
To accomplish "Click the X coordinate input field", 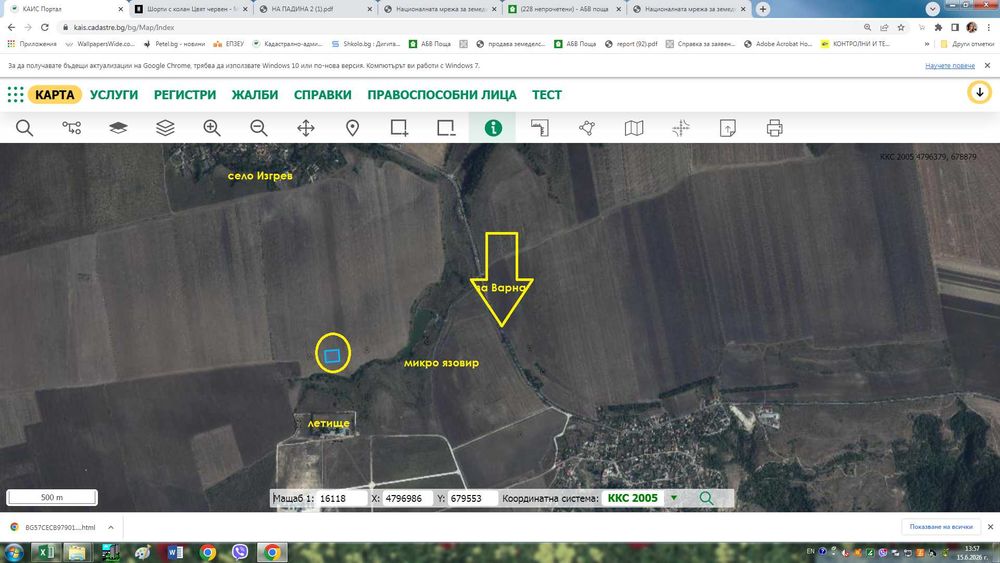I will coord(408,498).
